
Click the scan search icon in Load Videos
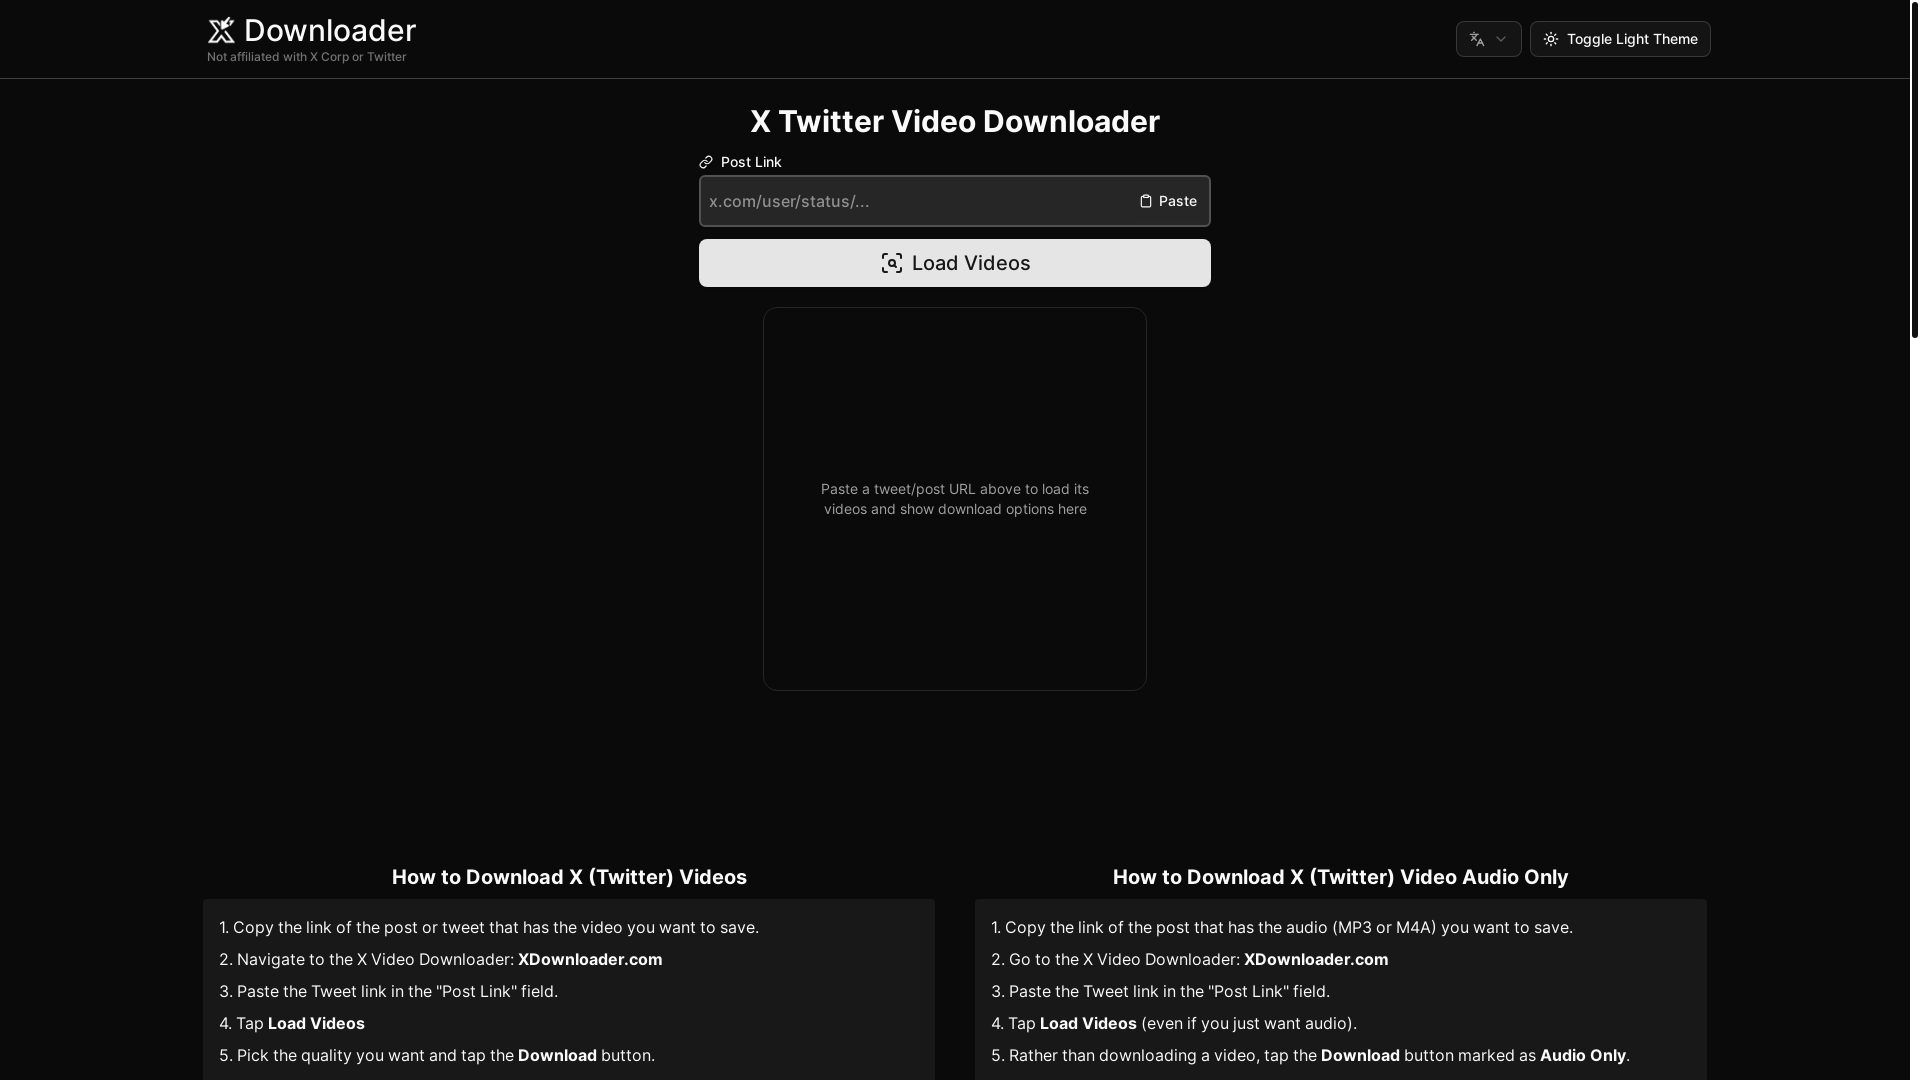[892, 263]
